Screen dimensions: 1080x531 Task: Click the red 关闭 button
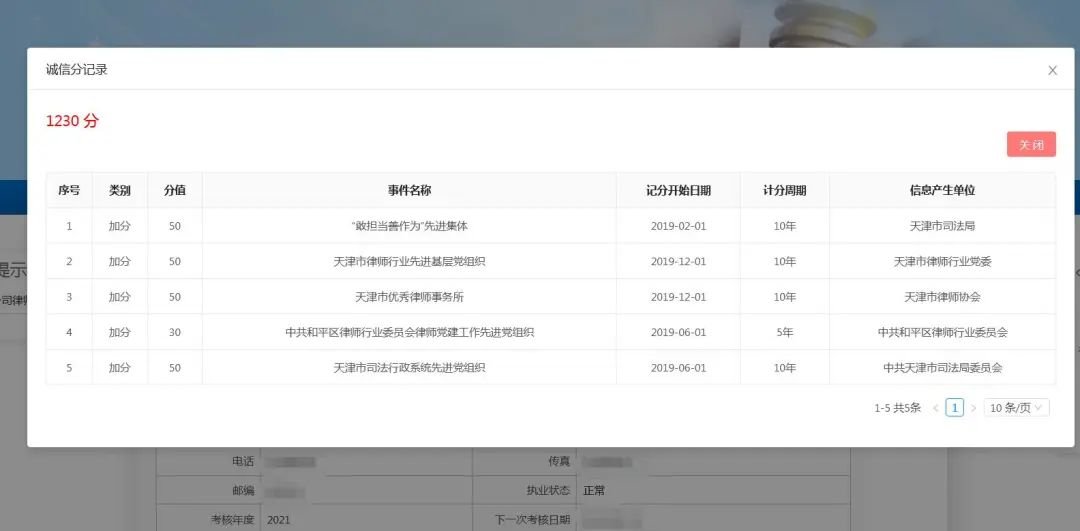click(x=1031, y=145)
